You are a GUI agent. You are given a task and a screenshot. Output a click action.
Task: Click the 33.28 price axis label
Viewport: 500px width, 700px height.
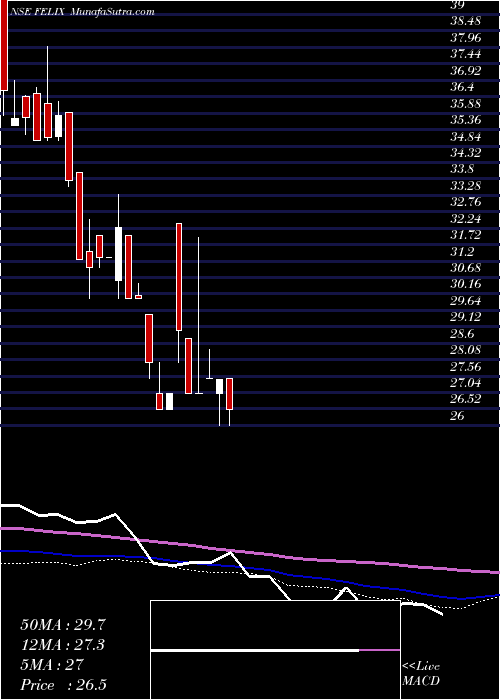[466, 186]
